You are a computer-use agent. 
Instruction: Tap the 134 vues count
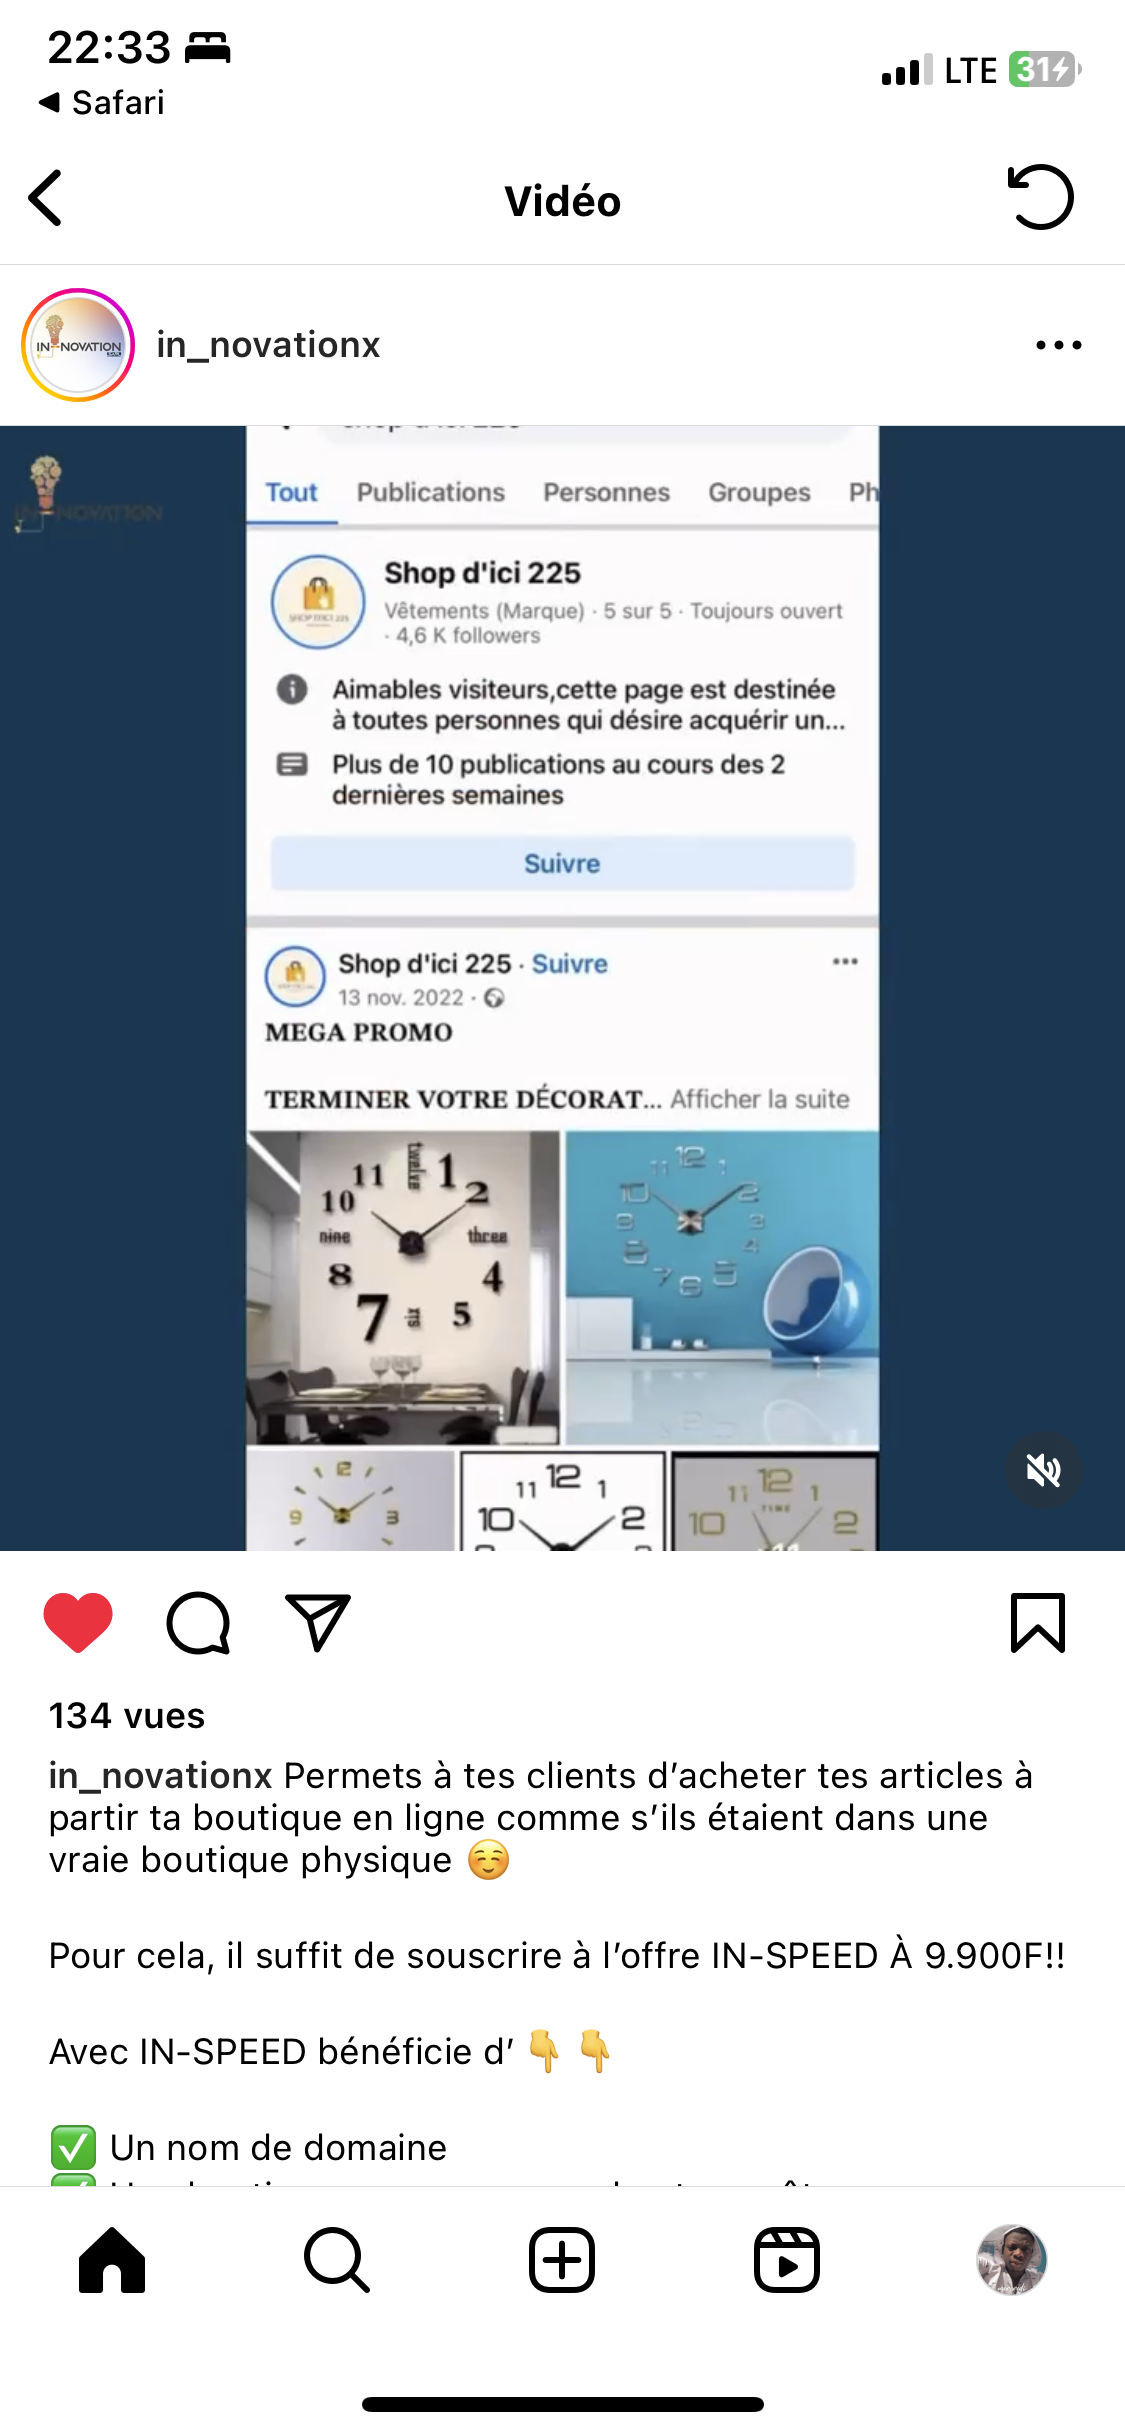click(x=127, y=1715)
